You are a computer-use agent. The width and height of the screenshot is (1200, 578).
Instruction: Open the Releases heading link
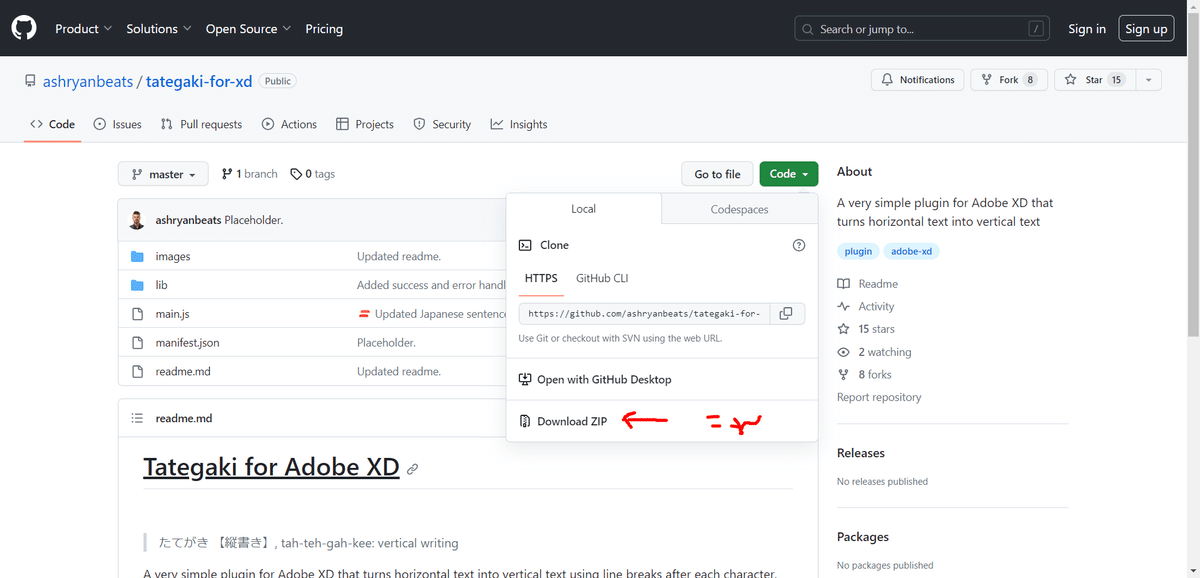coord(861,453)
